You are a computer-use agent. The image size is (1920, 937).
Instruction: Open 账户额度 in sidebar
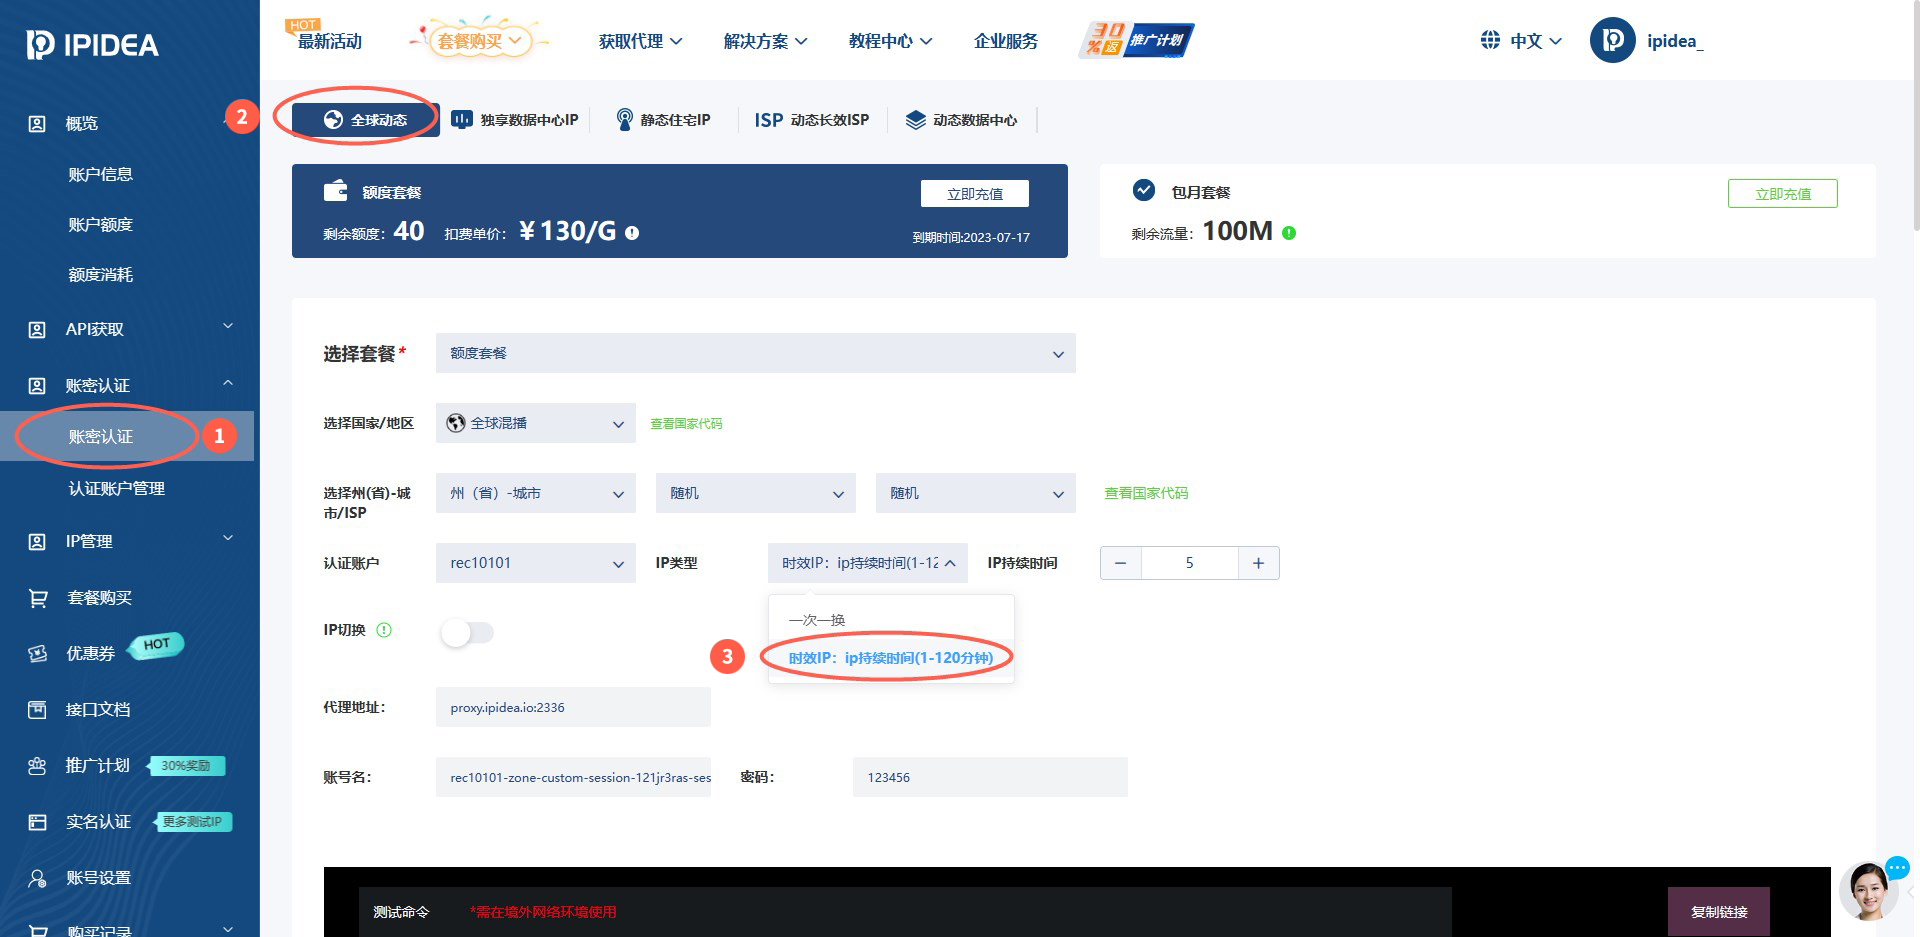click(100, 224)
